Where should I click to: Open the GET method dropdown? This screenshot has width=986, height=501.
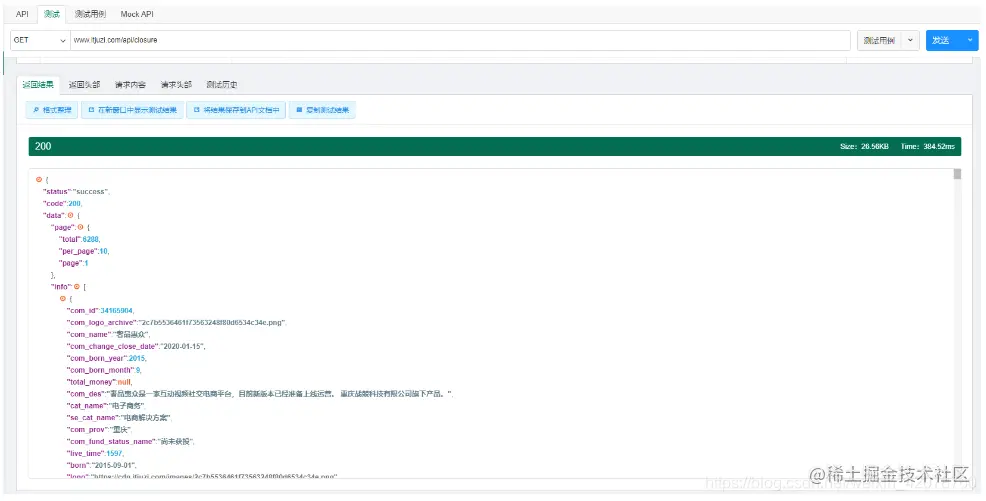click(40, 40)
